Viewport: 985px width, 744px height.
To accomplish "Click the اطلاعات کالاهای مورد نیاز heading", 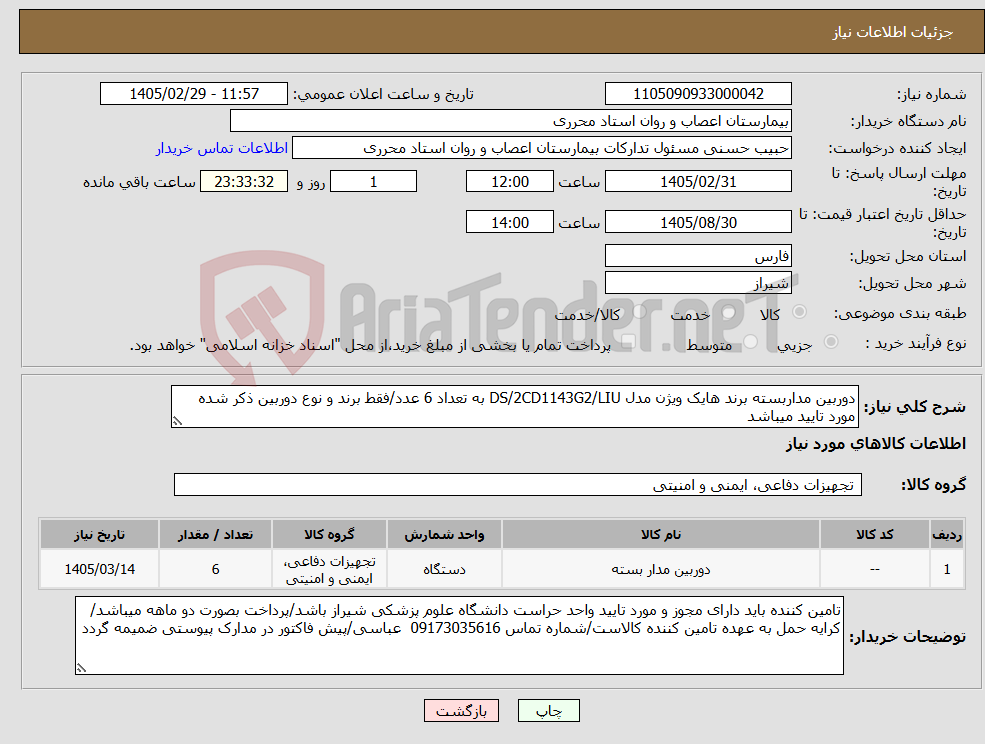I will pos(876,444).
